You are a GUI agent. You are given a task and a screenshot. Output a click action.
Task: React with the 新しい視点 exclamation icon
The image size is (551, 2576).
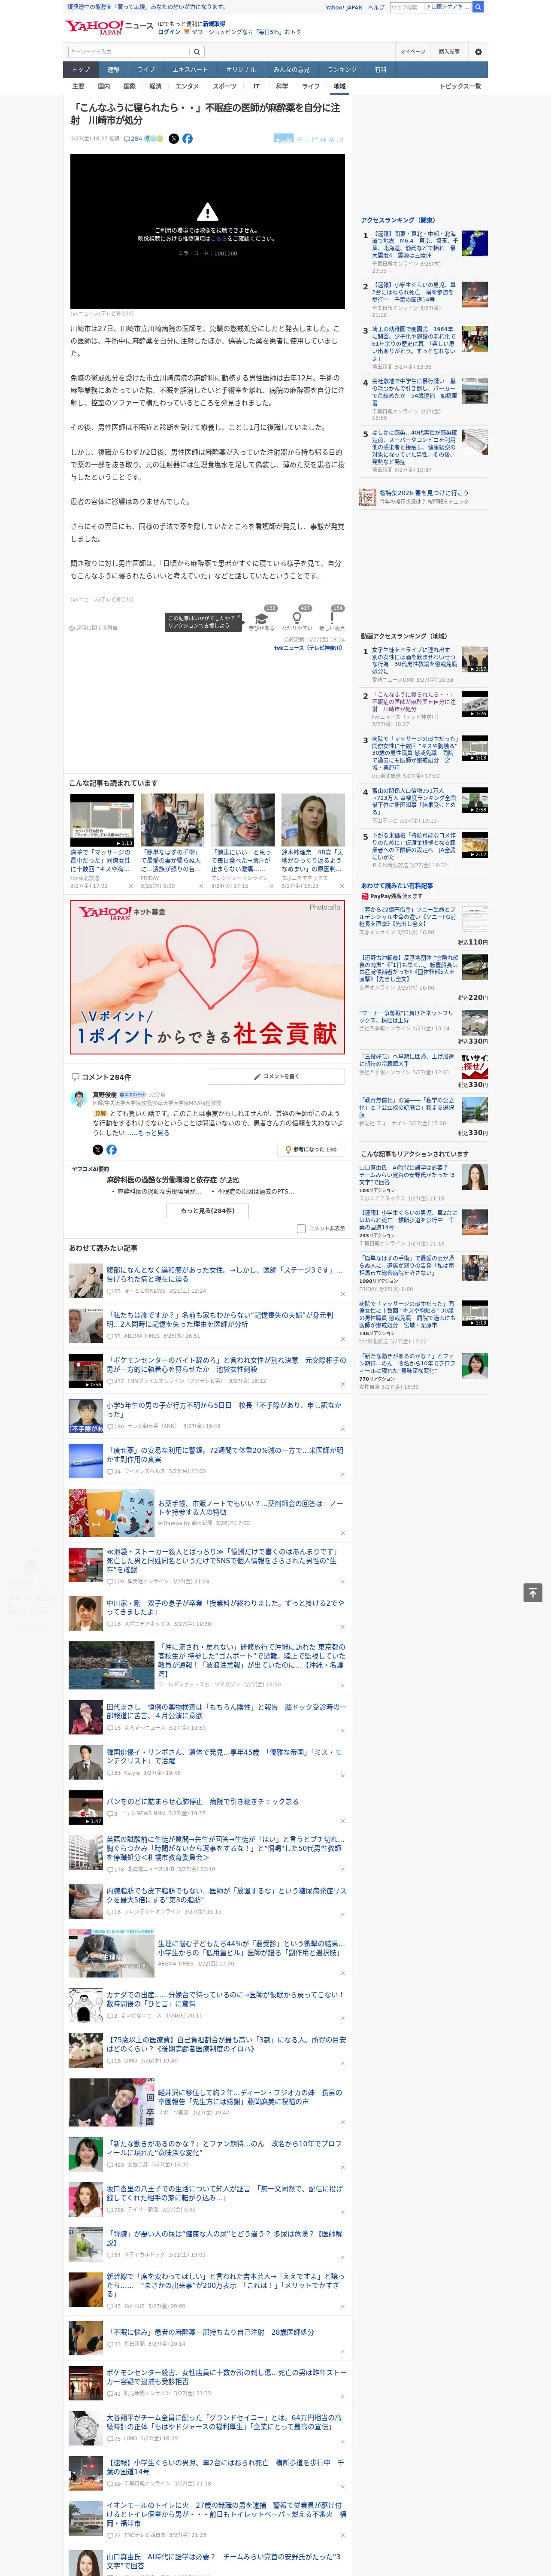tap(332, 618)
